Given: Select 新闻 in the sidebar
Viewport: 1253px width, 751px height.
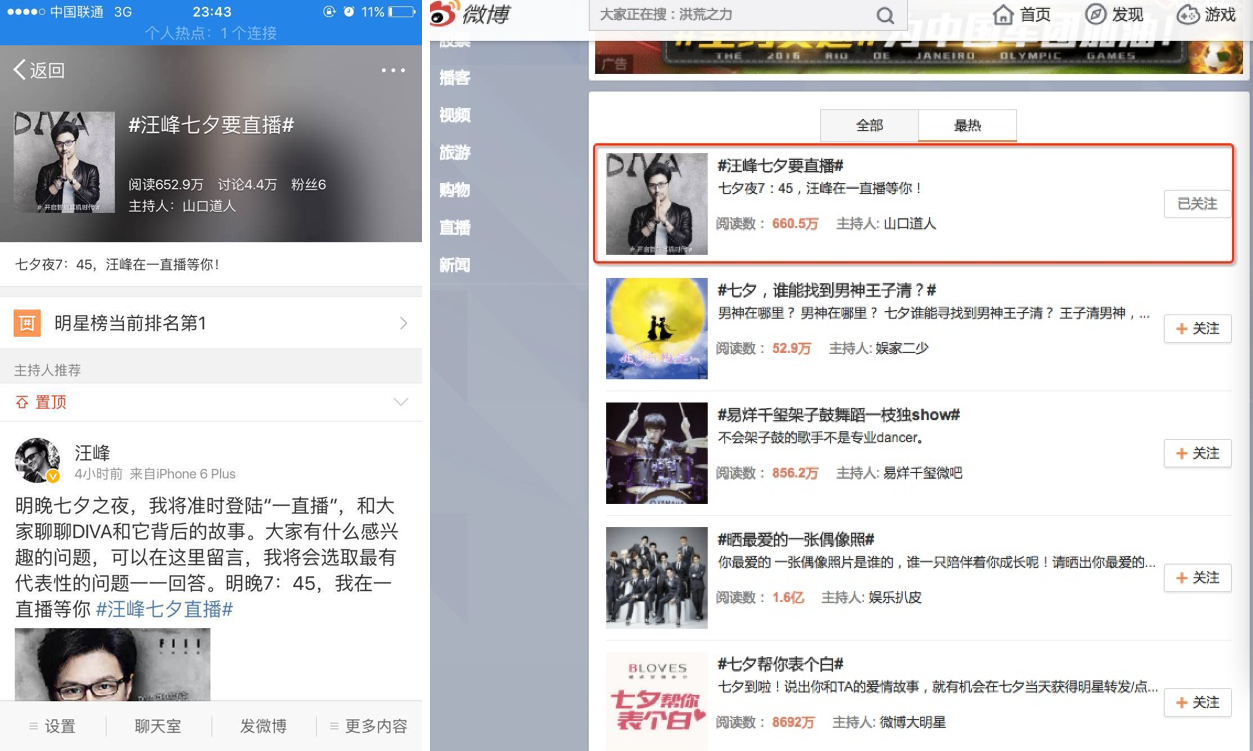Looking at the screenshot, I should tap(455, 265).
